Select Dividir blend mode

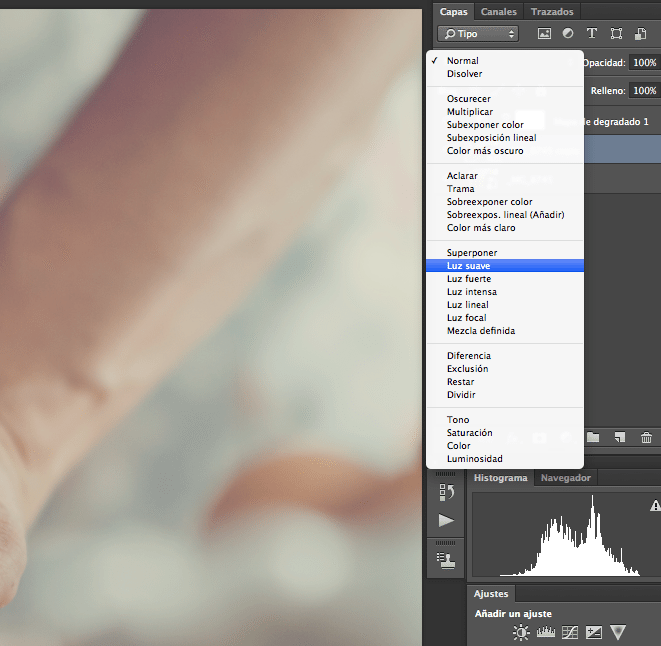[505, 395]
